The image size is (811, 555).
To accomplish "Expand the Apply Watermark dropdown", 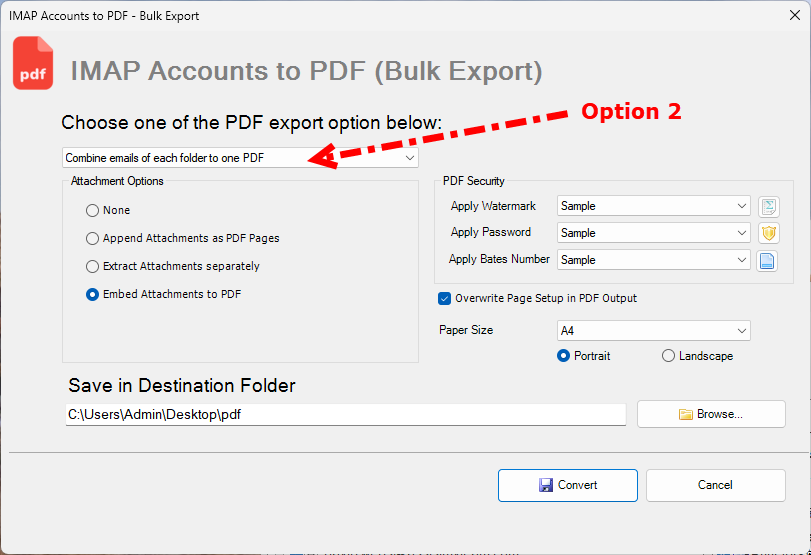I will pyautogui.click(x=654, y=206).
